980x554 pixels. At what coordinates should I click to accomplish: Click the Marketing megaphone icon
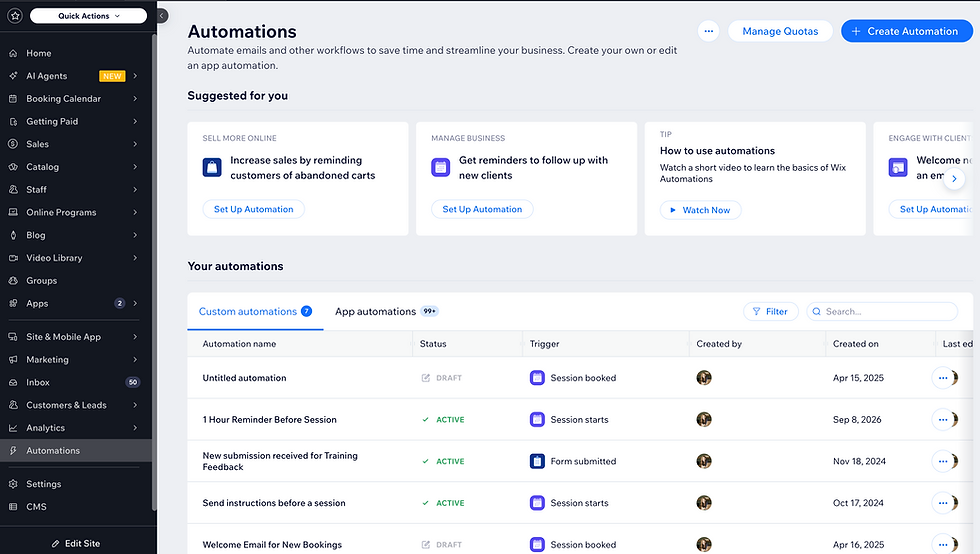click(13, 360)
